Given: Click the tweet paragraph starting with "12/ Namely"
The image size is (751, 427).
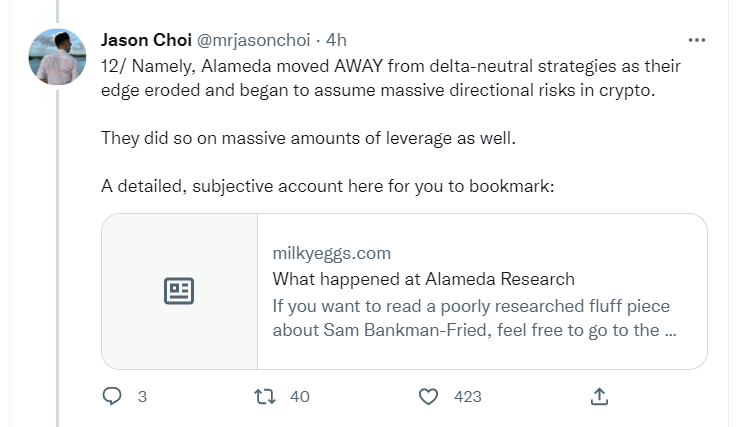Looking at the screenshot, I should pos(390,77).
